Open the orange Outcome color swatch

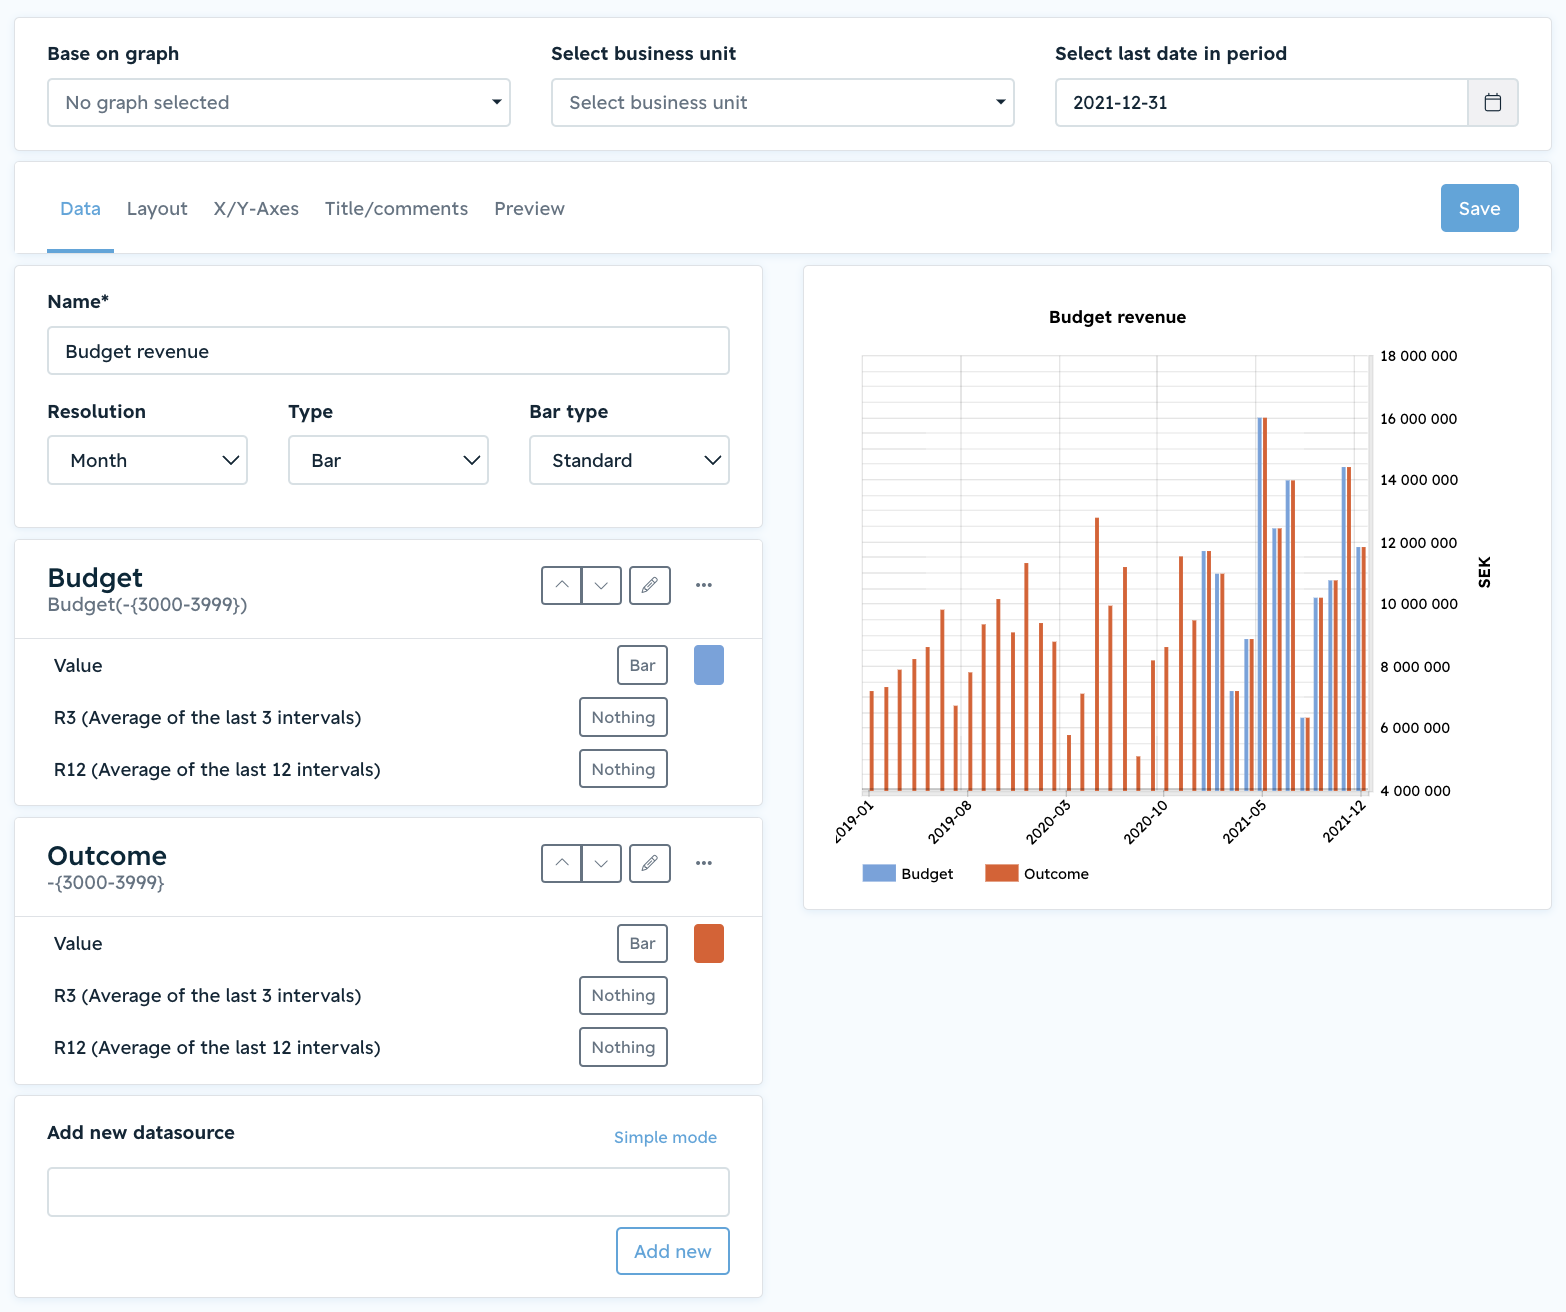709,943
